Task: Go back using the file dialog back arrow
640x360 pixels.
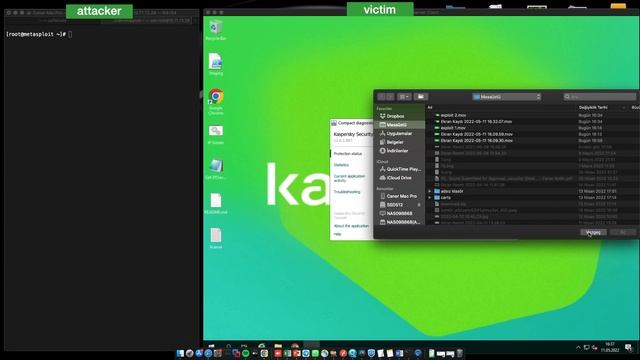Action: pos(382,97)
